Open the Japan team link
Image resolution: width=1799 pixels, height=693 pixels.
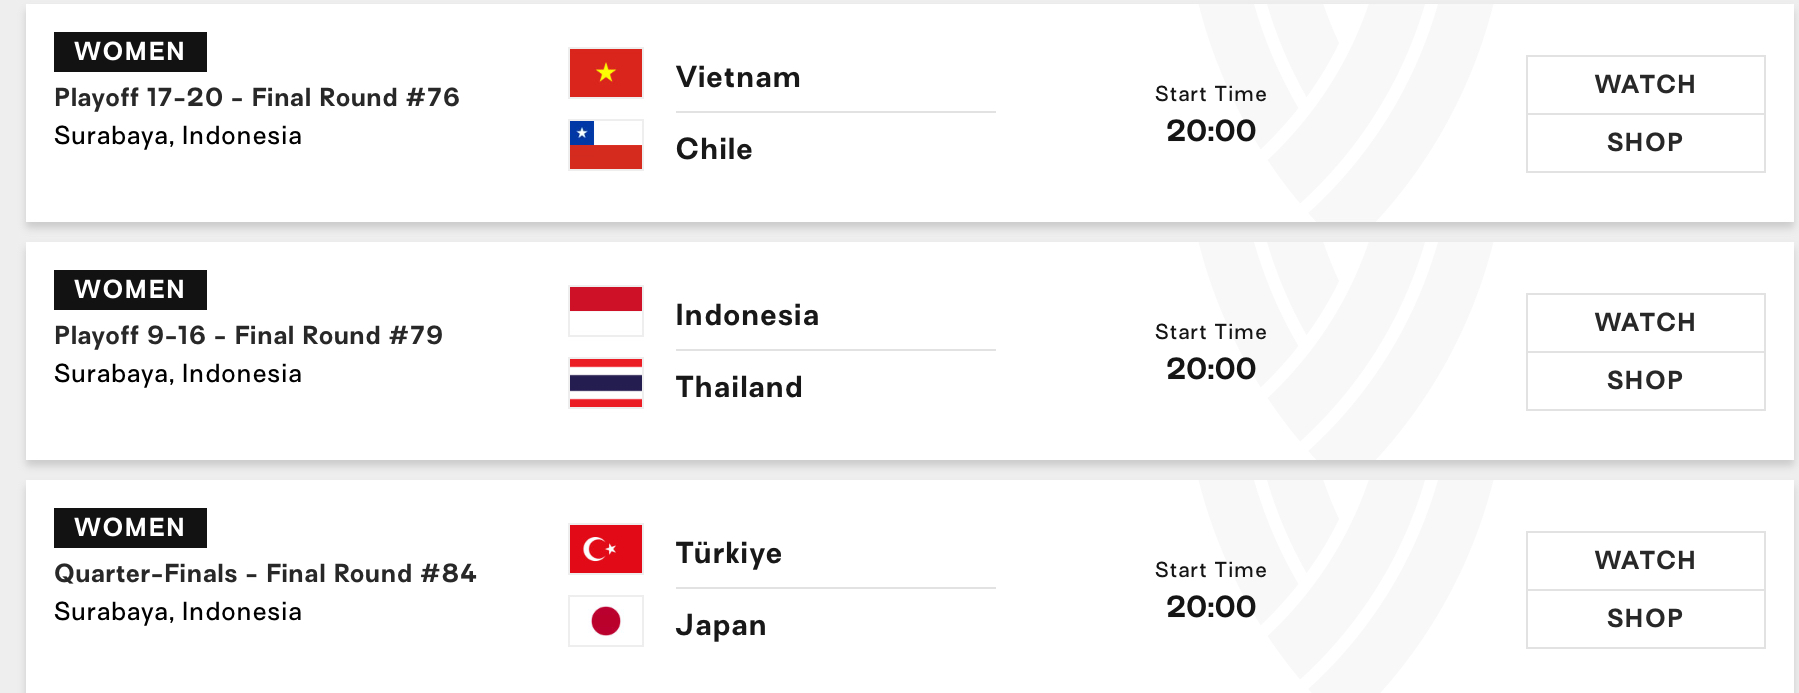(x=721, y=625)
